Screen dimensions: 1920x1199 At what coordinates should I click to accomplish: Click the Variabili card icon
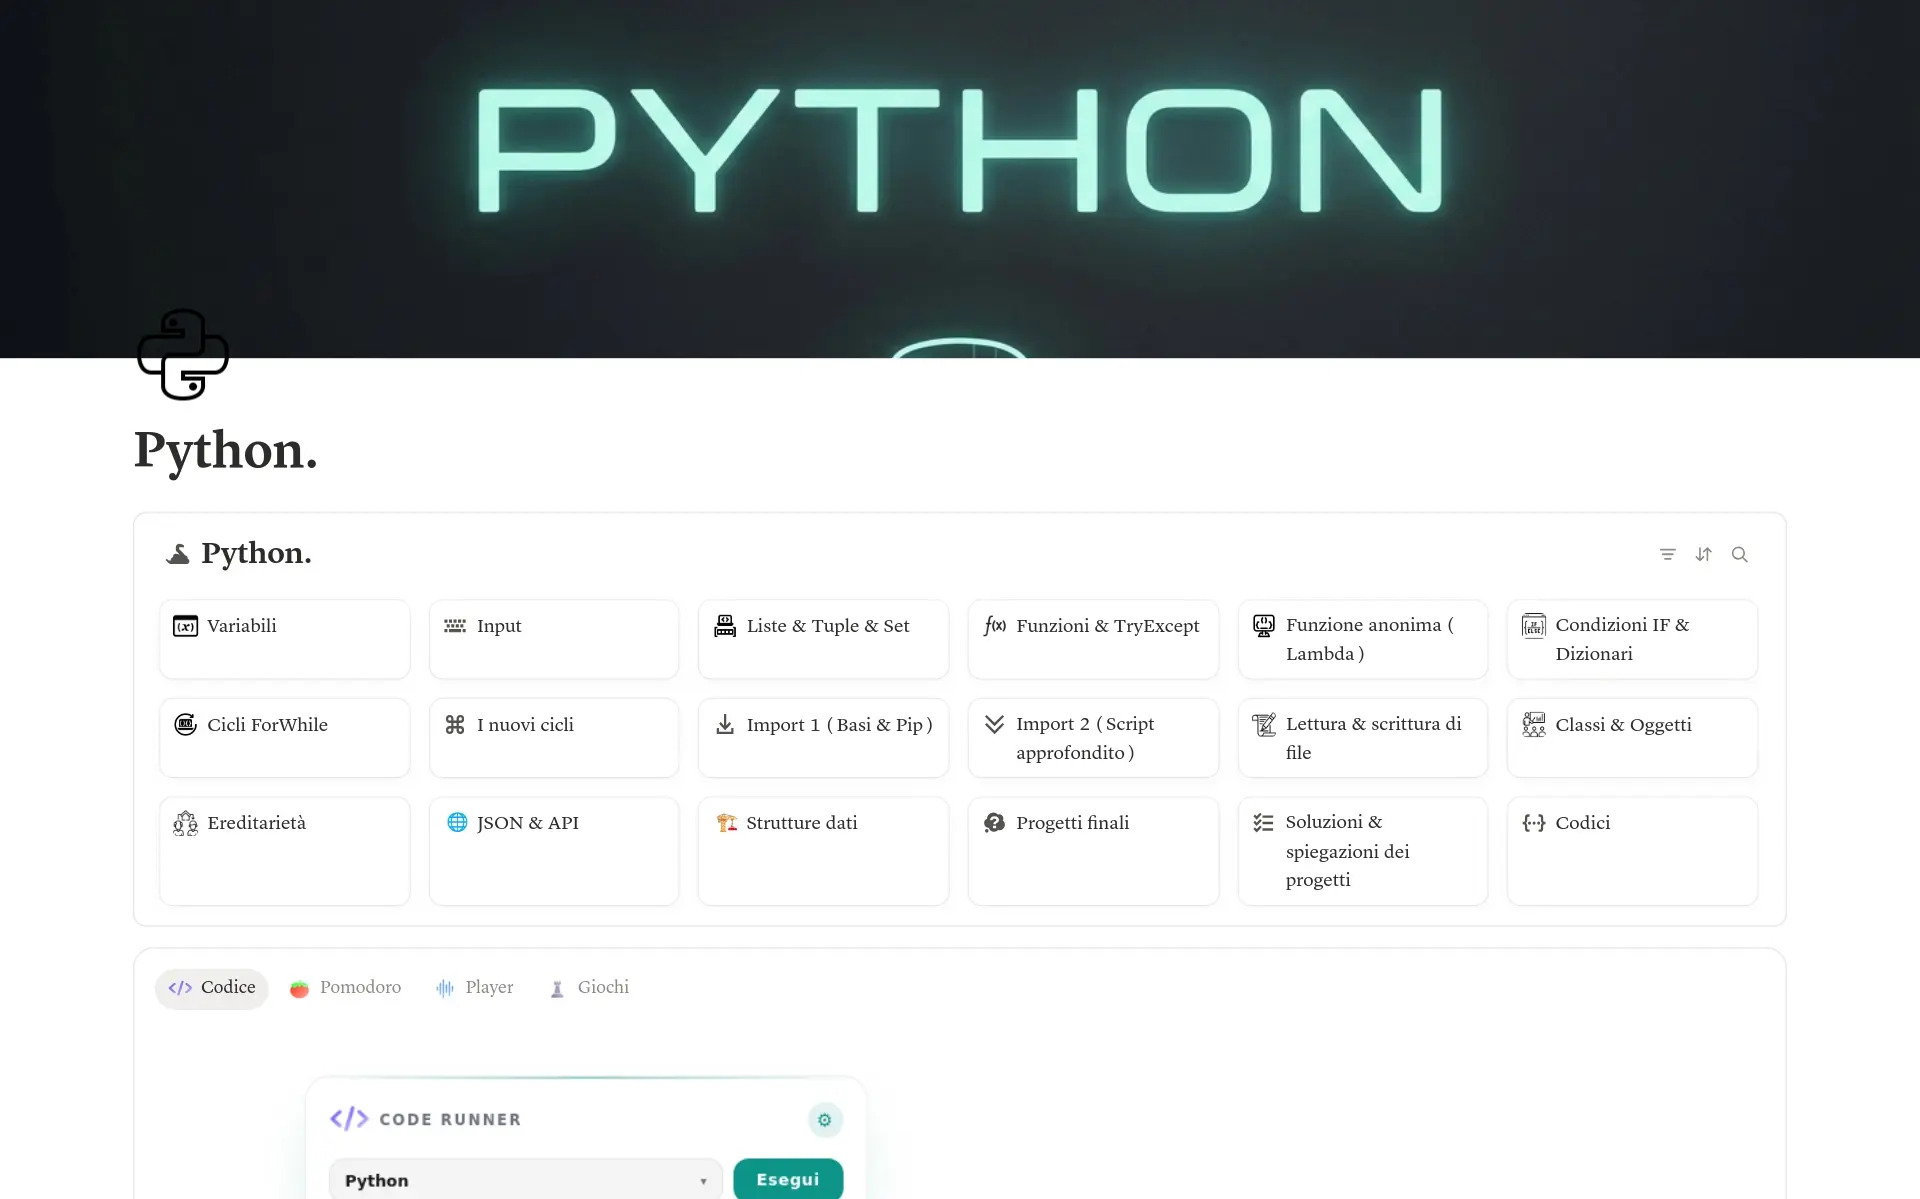[185, 626]
